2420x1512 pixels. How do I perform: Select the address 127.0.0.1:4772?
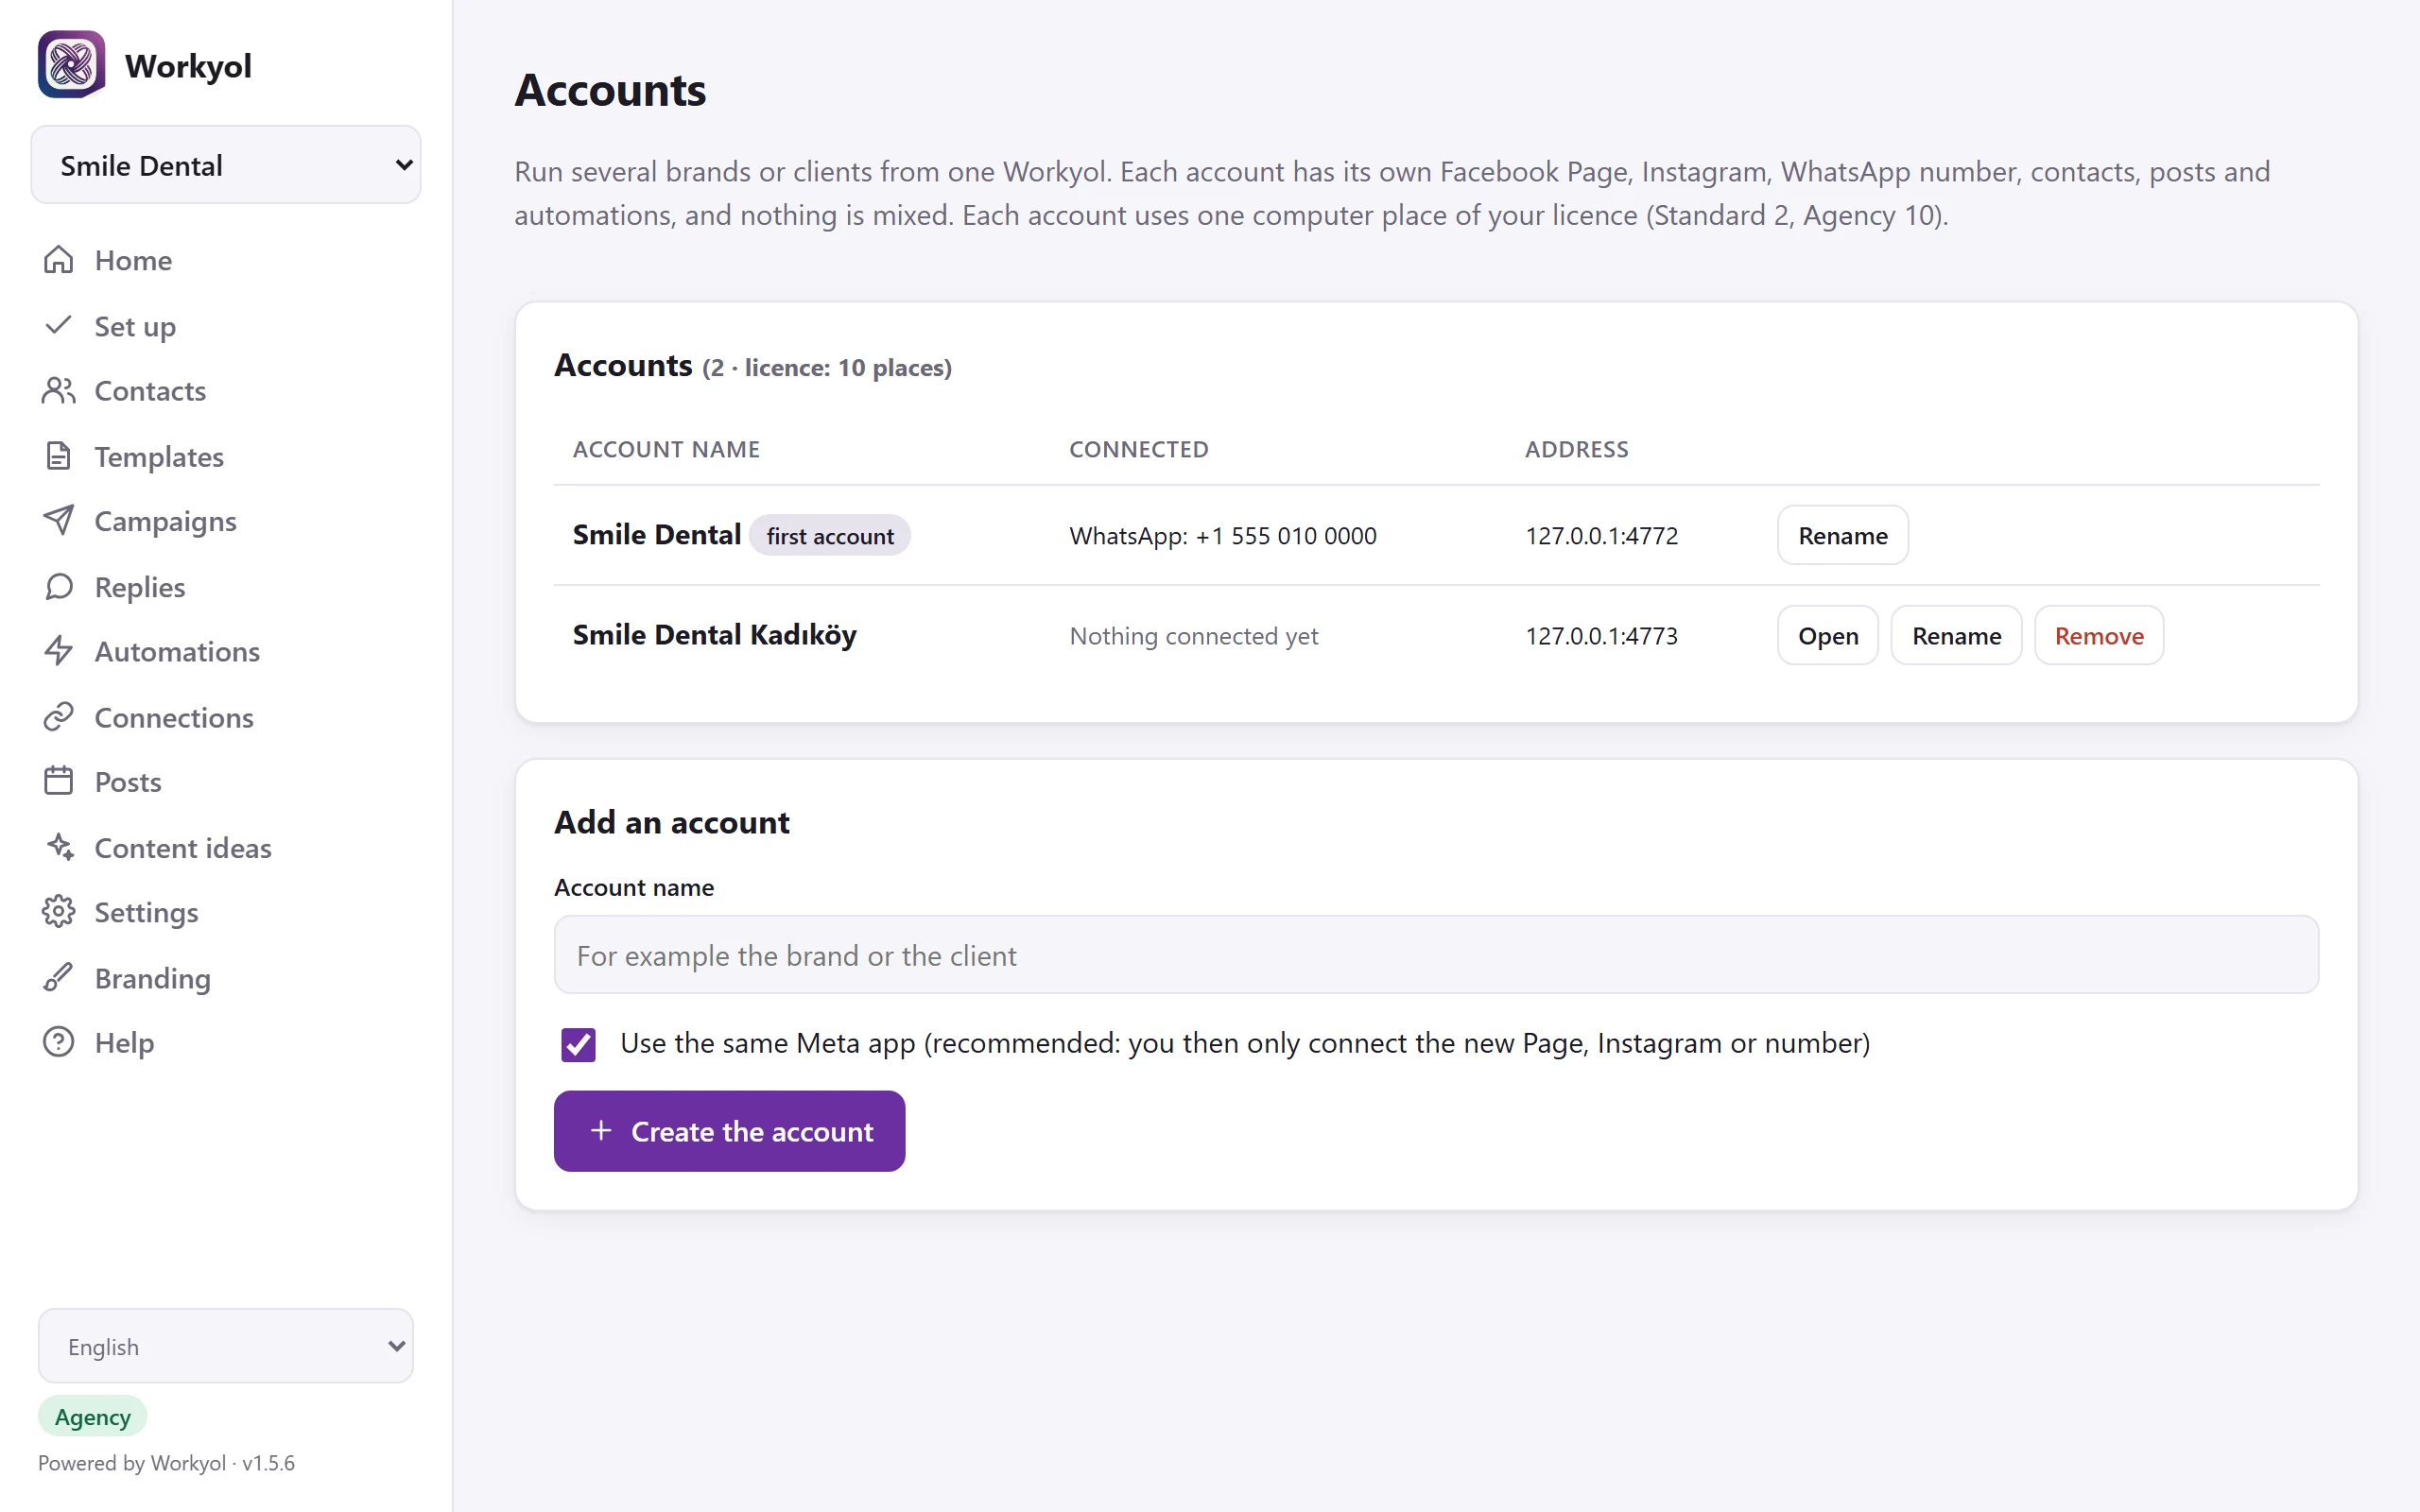coord(1601,536)
